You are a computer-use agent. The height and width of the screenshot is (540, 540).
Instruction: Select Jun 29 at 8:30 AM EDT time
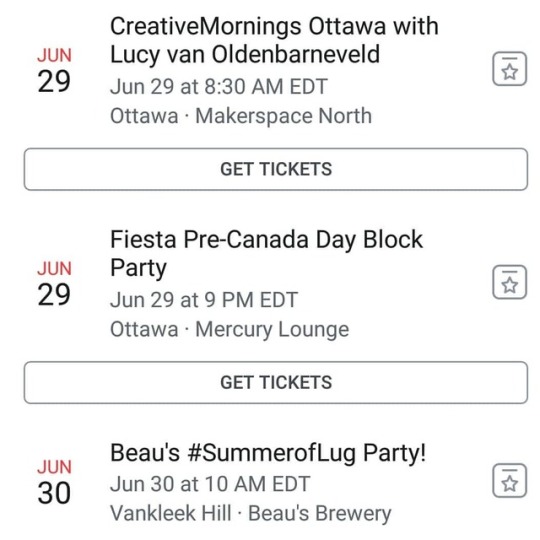tap(219, 87)
